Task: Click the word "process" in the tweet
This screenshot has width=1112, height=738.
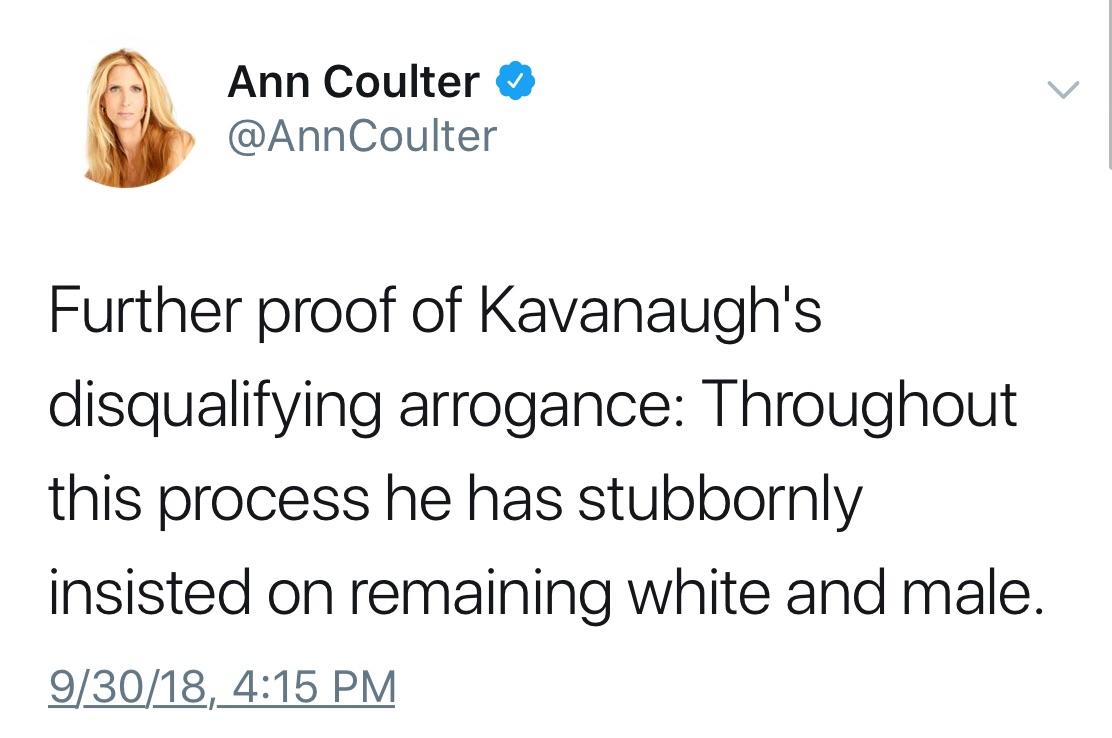Action: point(263,499)
